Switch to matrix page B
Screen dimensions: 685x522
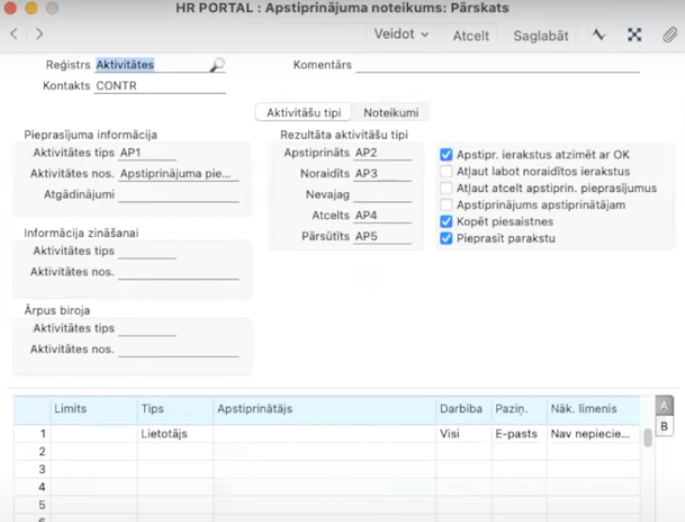pyautogui.click(x=664, y=426)
